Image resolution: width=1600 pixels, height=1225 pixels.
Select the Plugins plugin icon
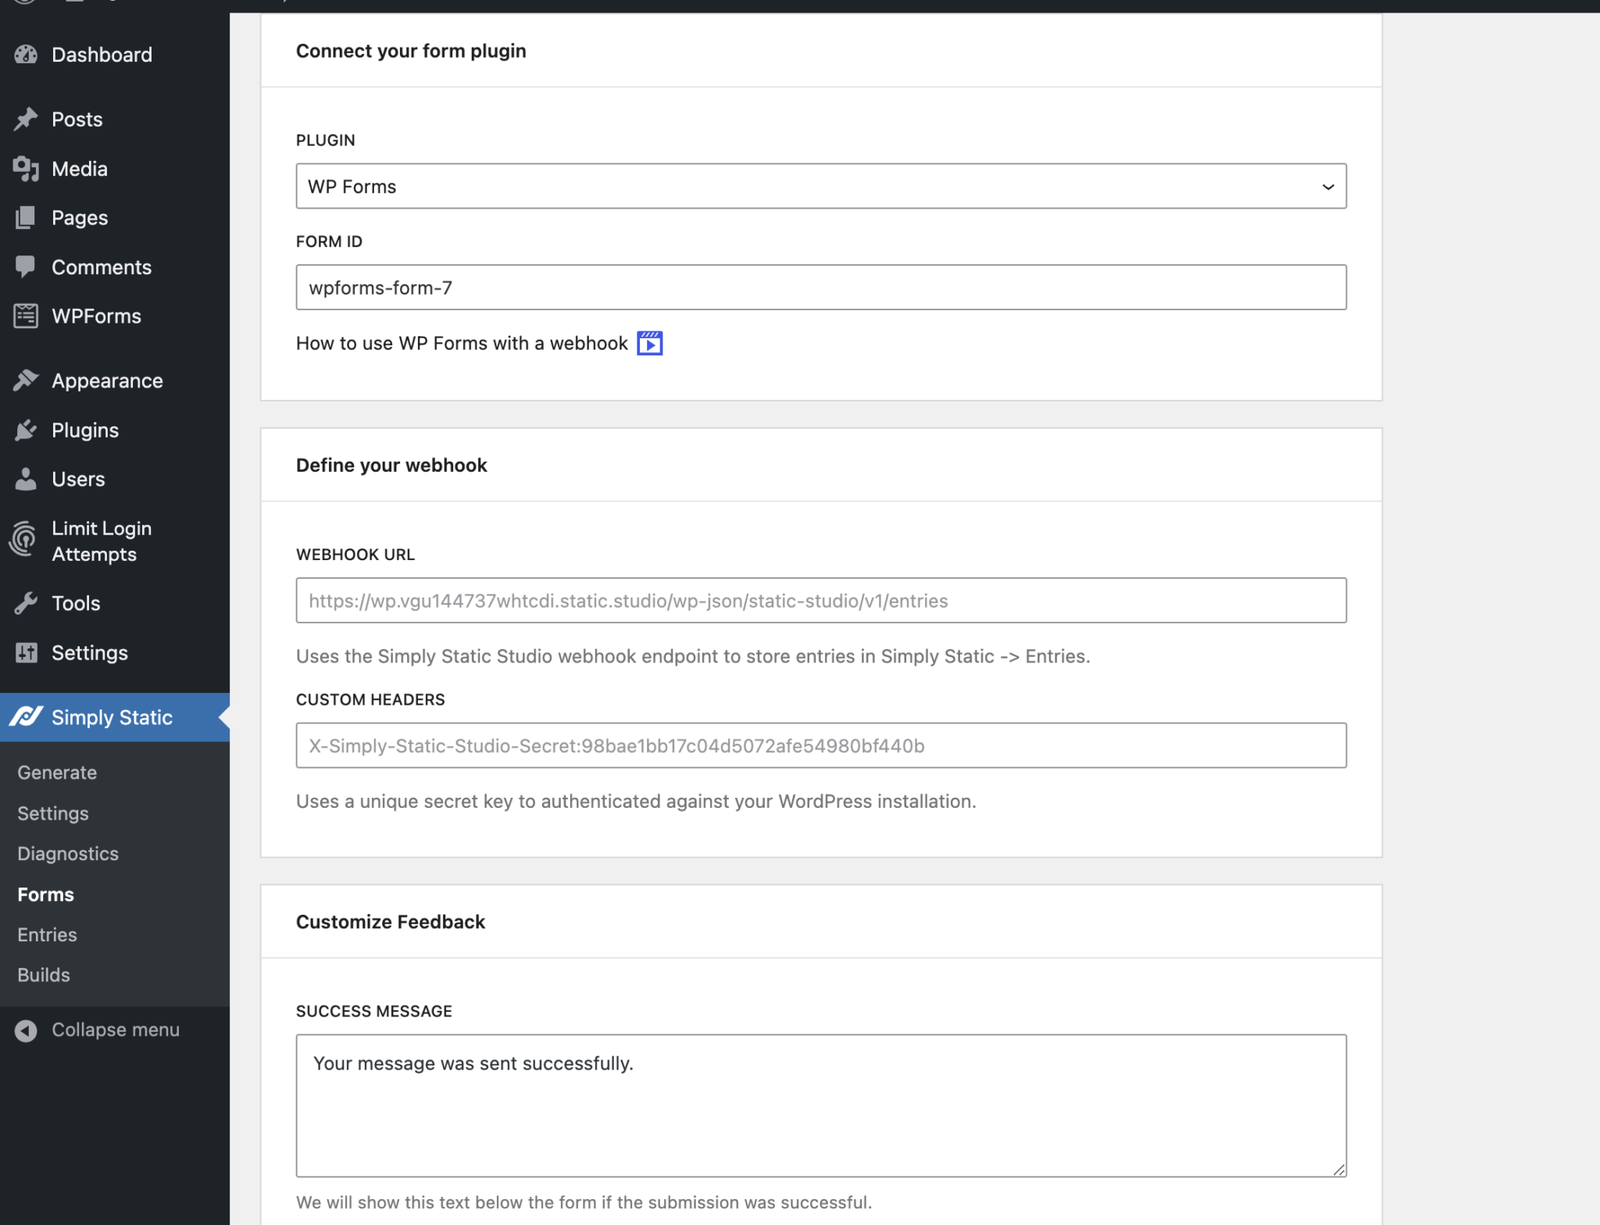(25, 430)
